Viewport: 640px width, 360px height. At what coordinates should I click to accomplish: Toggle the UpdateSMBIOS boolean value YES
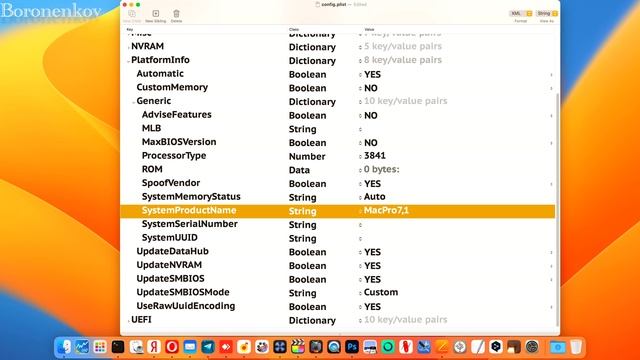pos(372,280)
